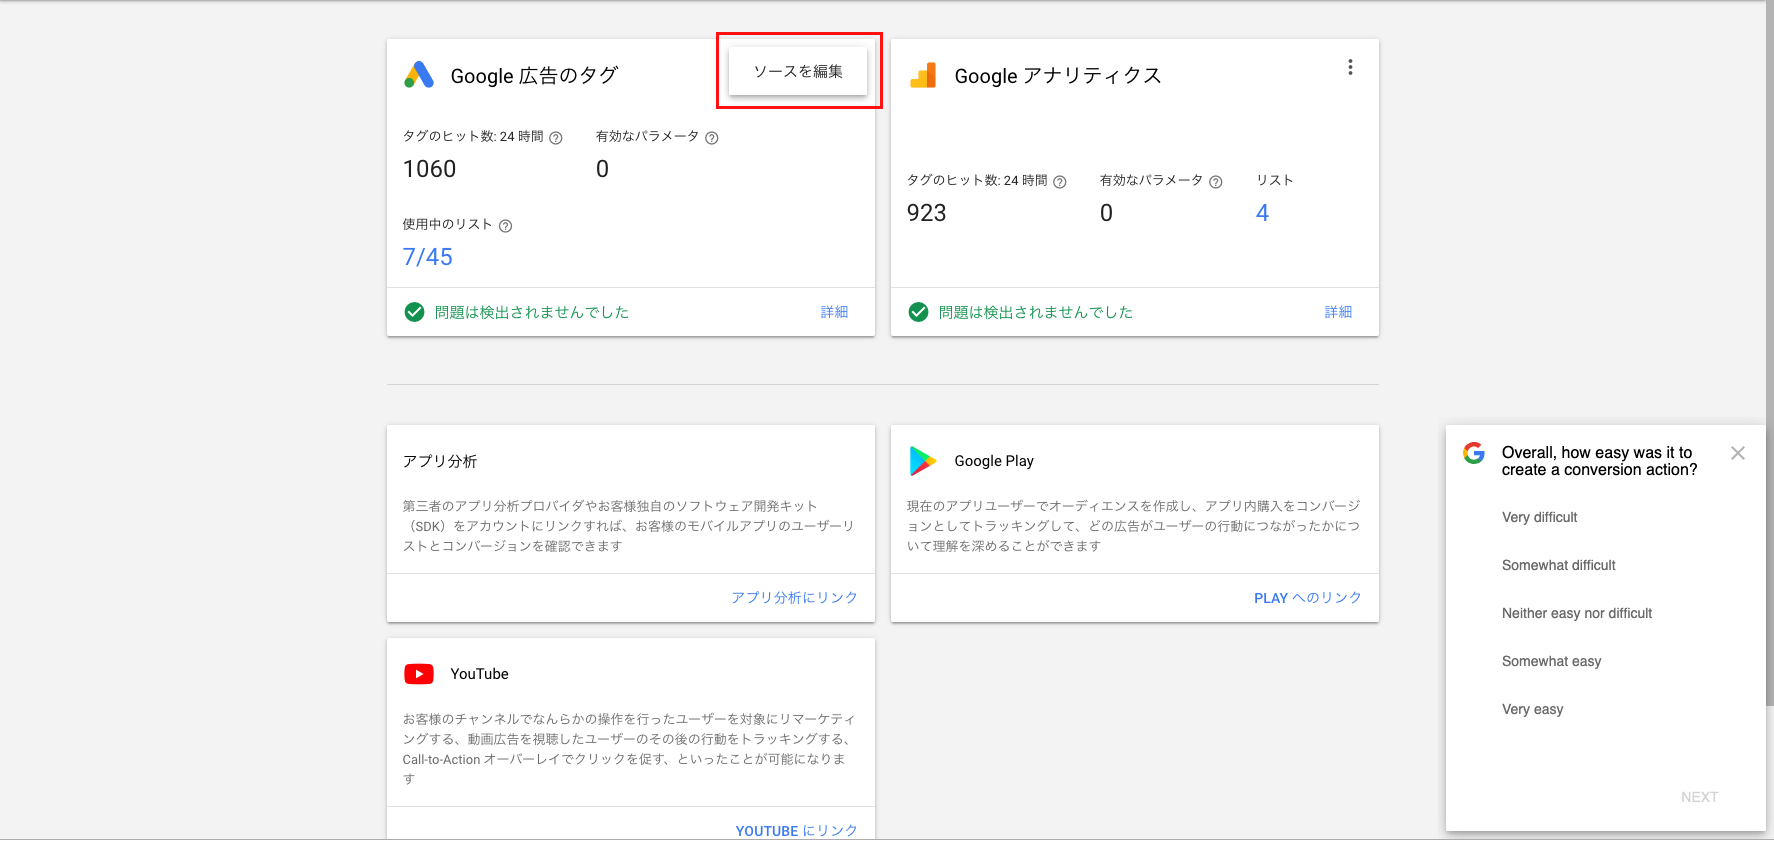The width and height of the screenshot is (1774, 843).
Task: Click the Google Play logo icon
Action: 922,461
